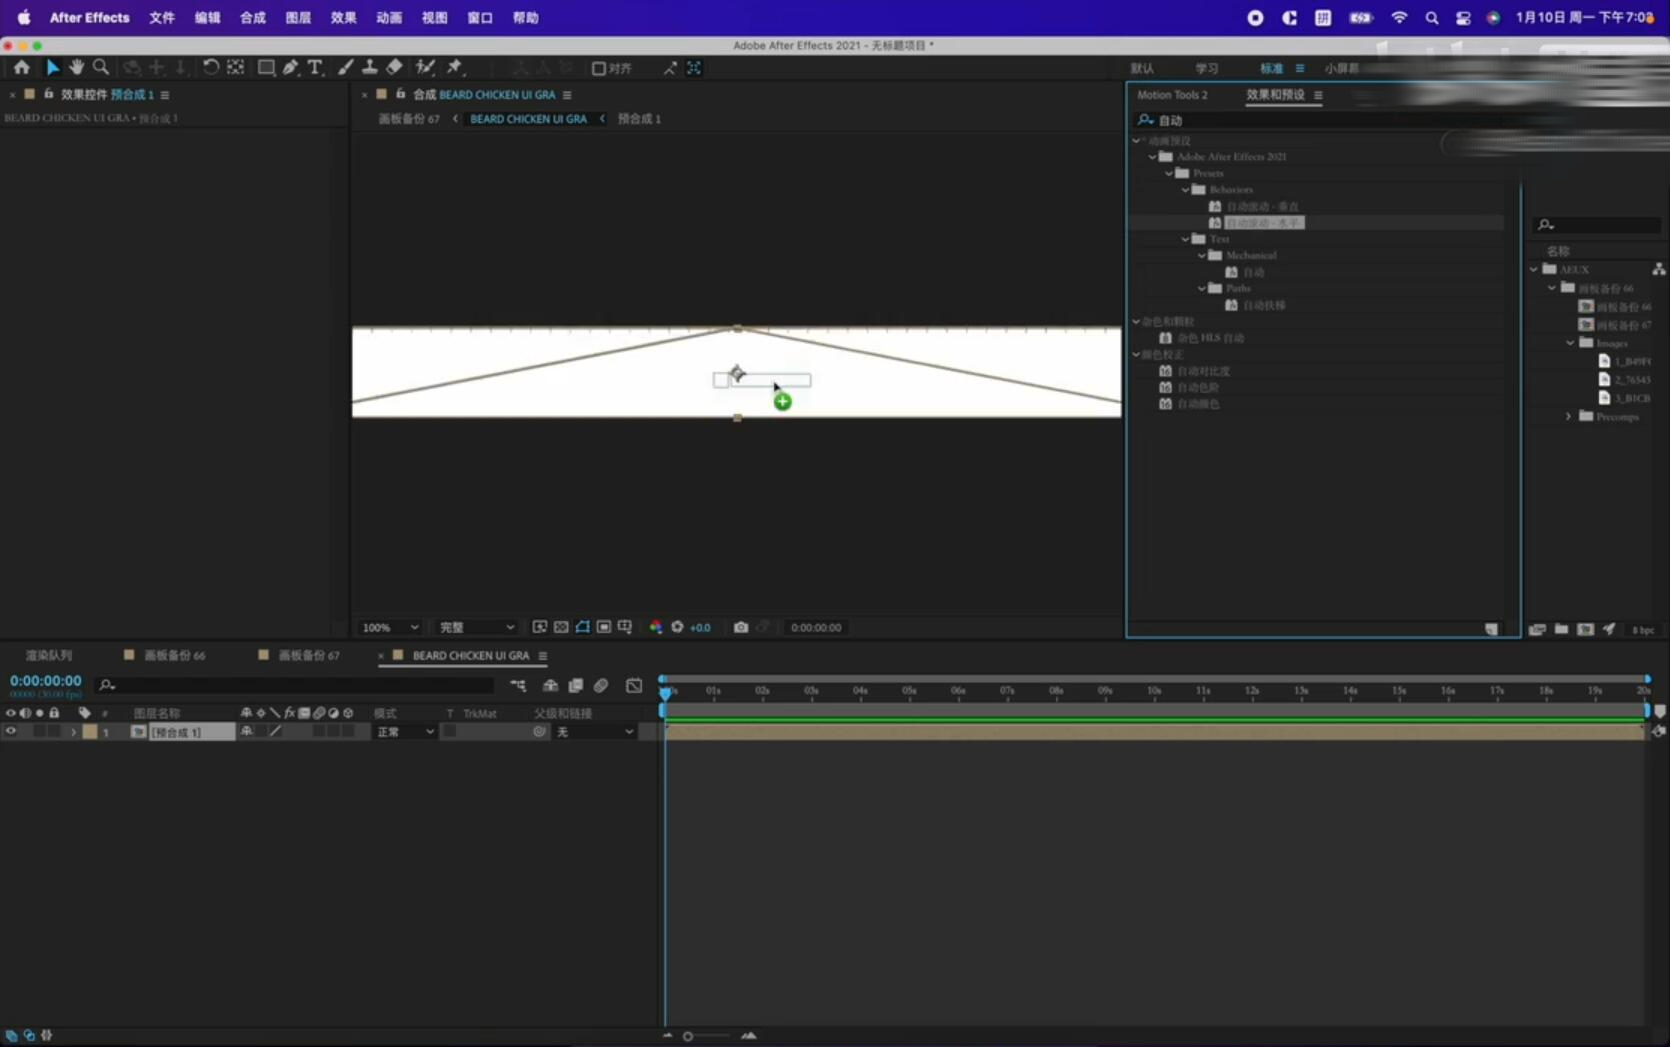Click the timeline zoom slider handle
1670x1047 pixels.
click(688, 1036)
